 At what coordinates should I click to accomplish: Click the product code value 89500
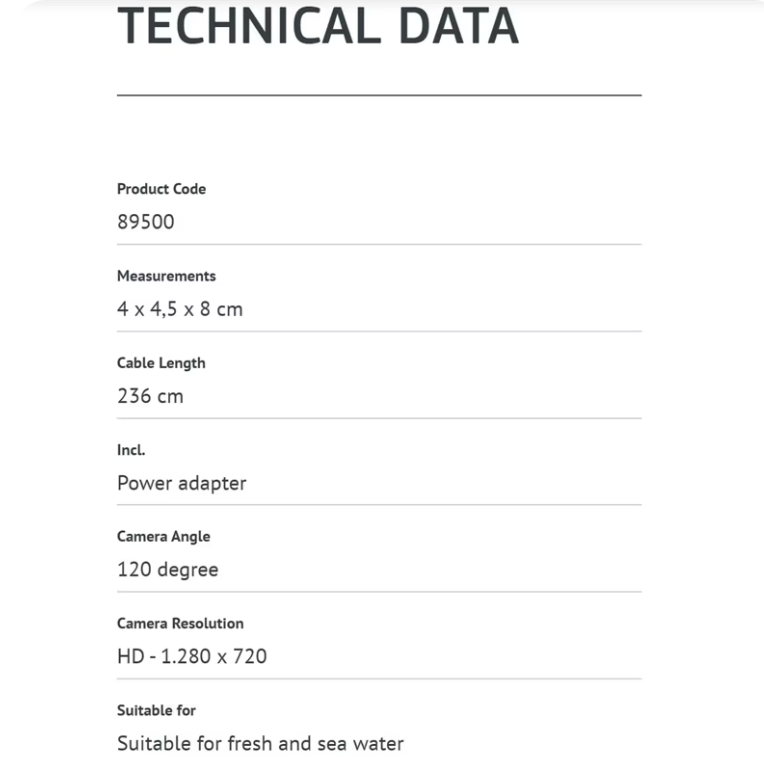point(146,222)
